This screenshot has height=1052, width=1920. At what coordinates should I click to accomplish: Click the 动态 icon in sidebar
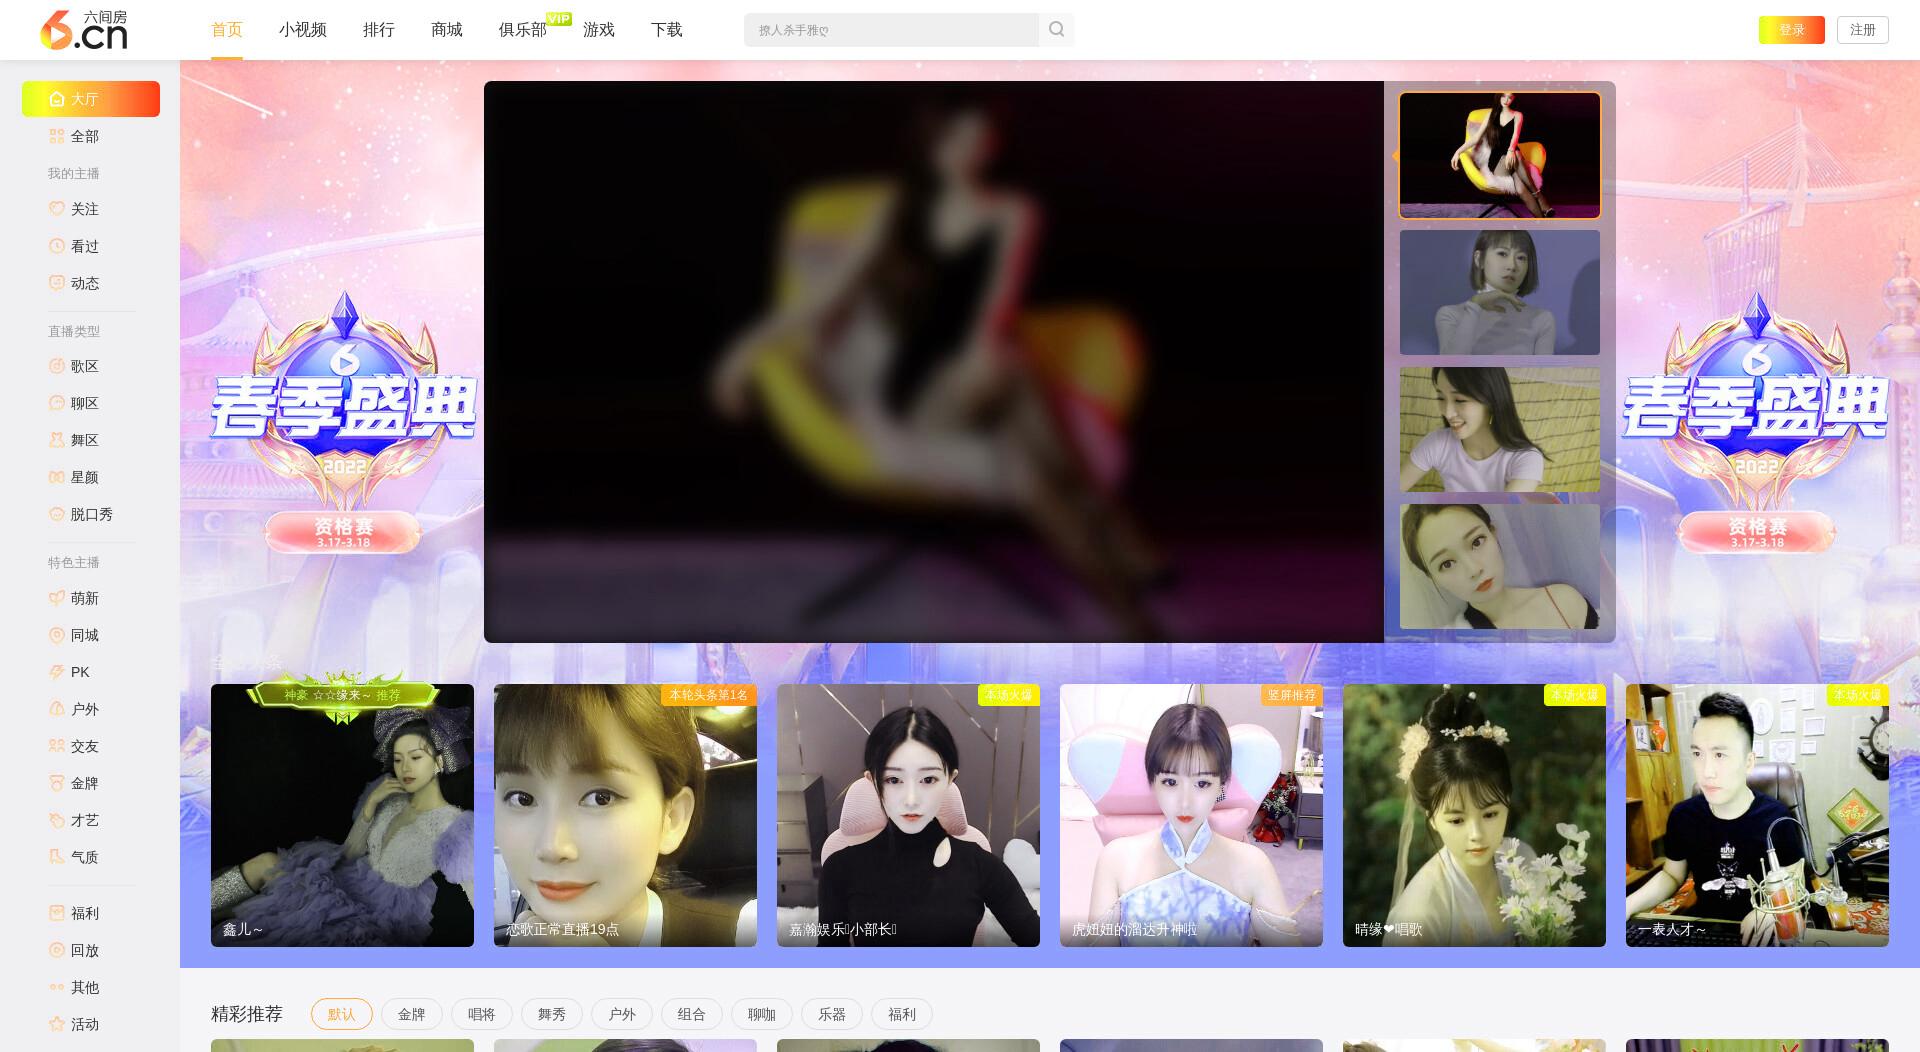point(57,283)
